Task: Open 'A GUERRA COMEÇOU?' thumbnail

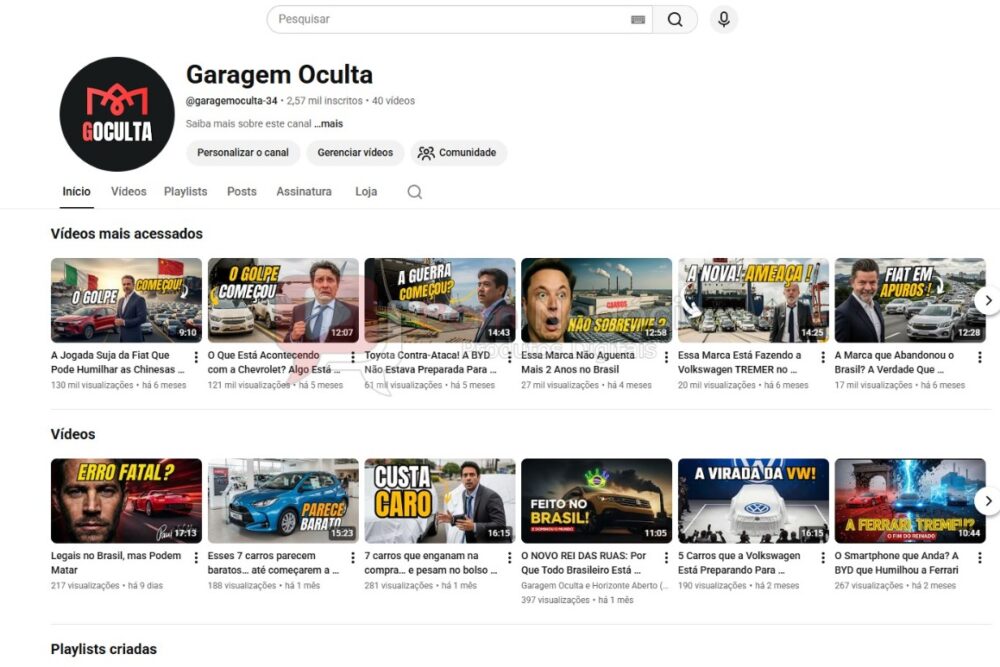Action: 440,300
